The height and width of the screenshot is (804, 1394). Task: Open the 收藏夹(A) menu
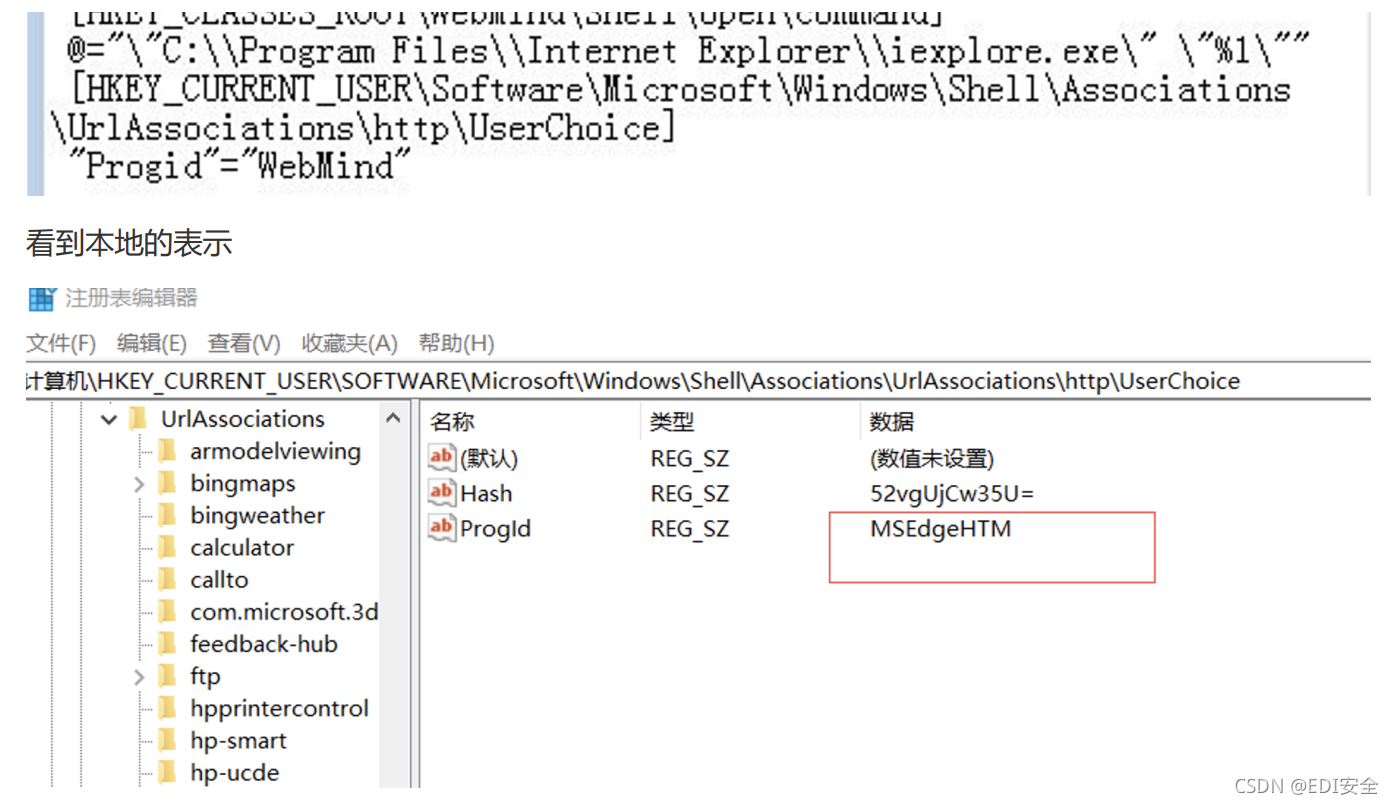(x=350, y=343)
